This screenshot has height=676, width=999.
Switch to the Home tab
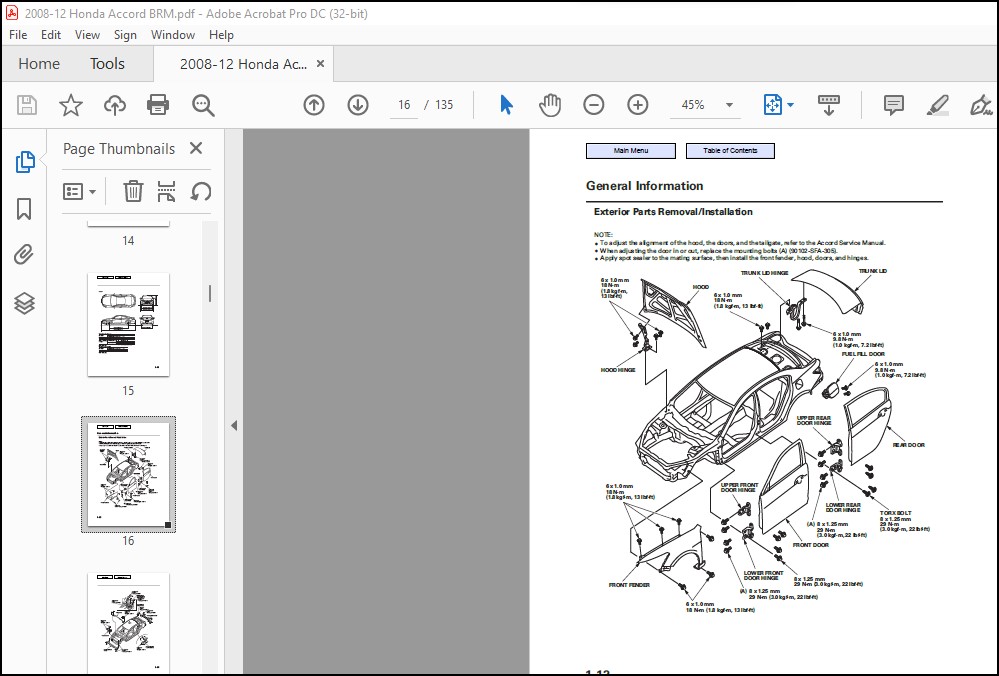pyautogui.click(x=39, y=64)
